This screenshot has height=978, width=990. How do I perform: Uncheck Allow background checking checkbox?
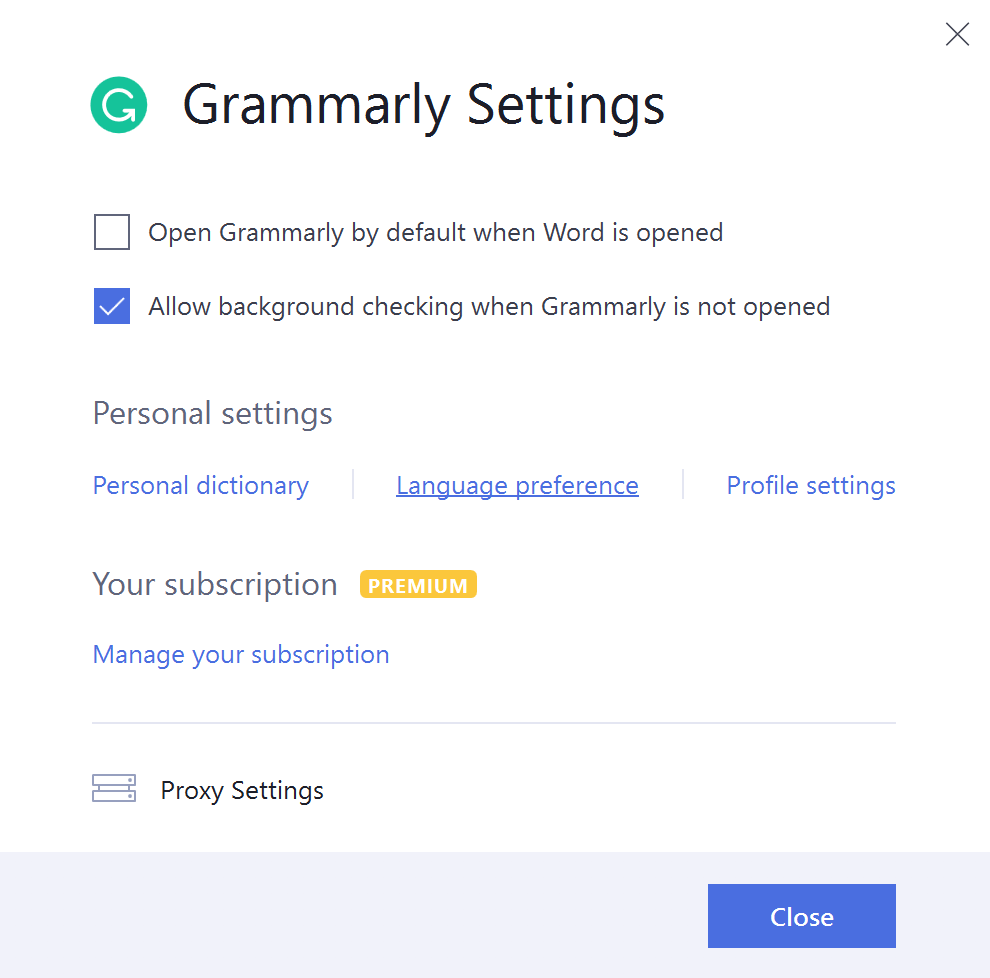(x=112, y=306)
